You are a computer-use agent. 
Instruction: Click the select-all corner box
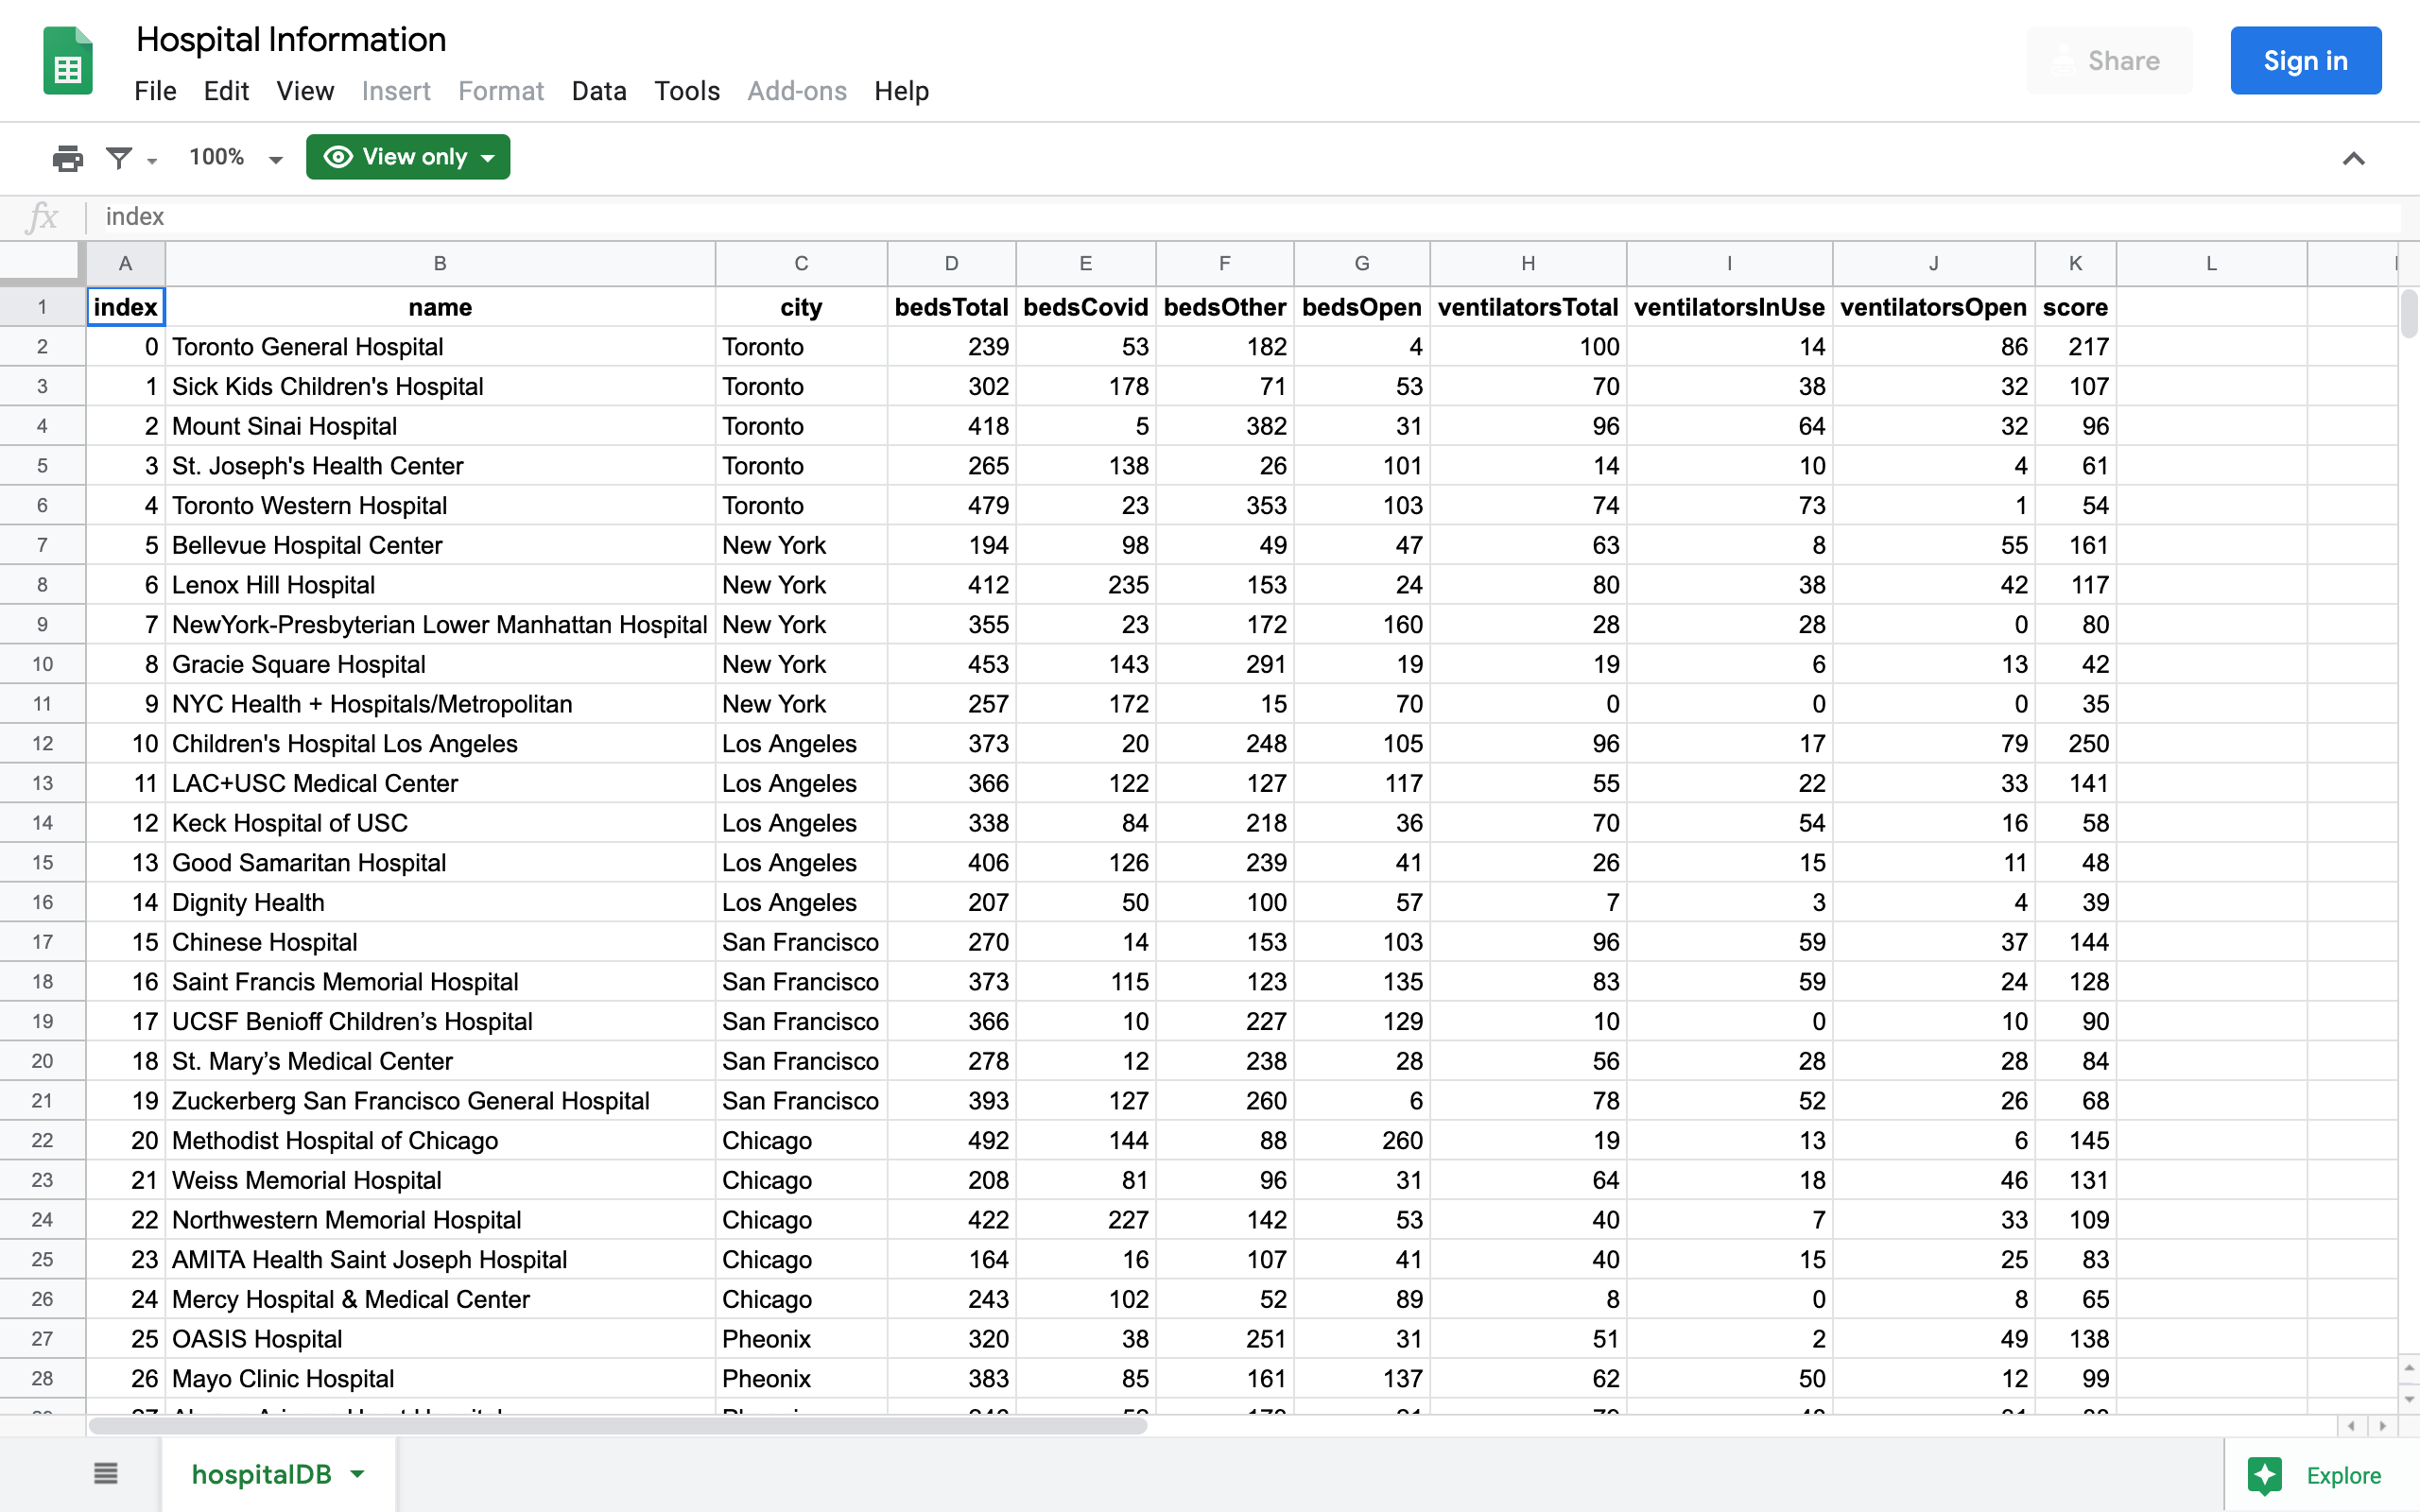pos(40,263)
